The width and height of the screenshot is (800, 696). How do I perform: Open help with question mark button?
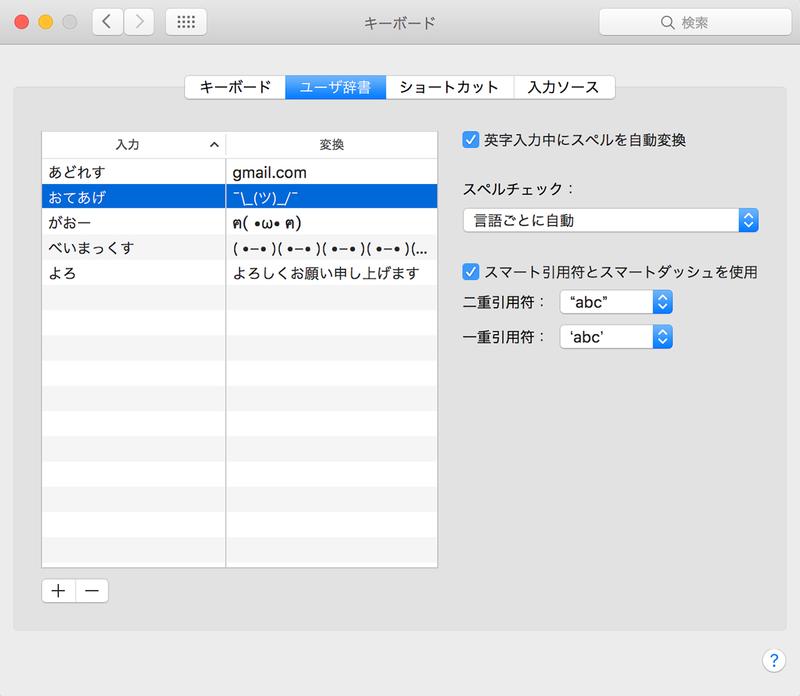774,659
